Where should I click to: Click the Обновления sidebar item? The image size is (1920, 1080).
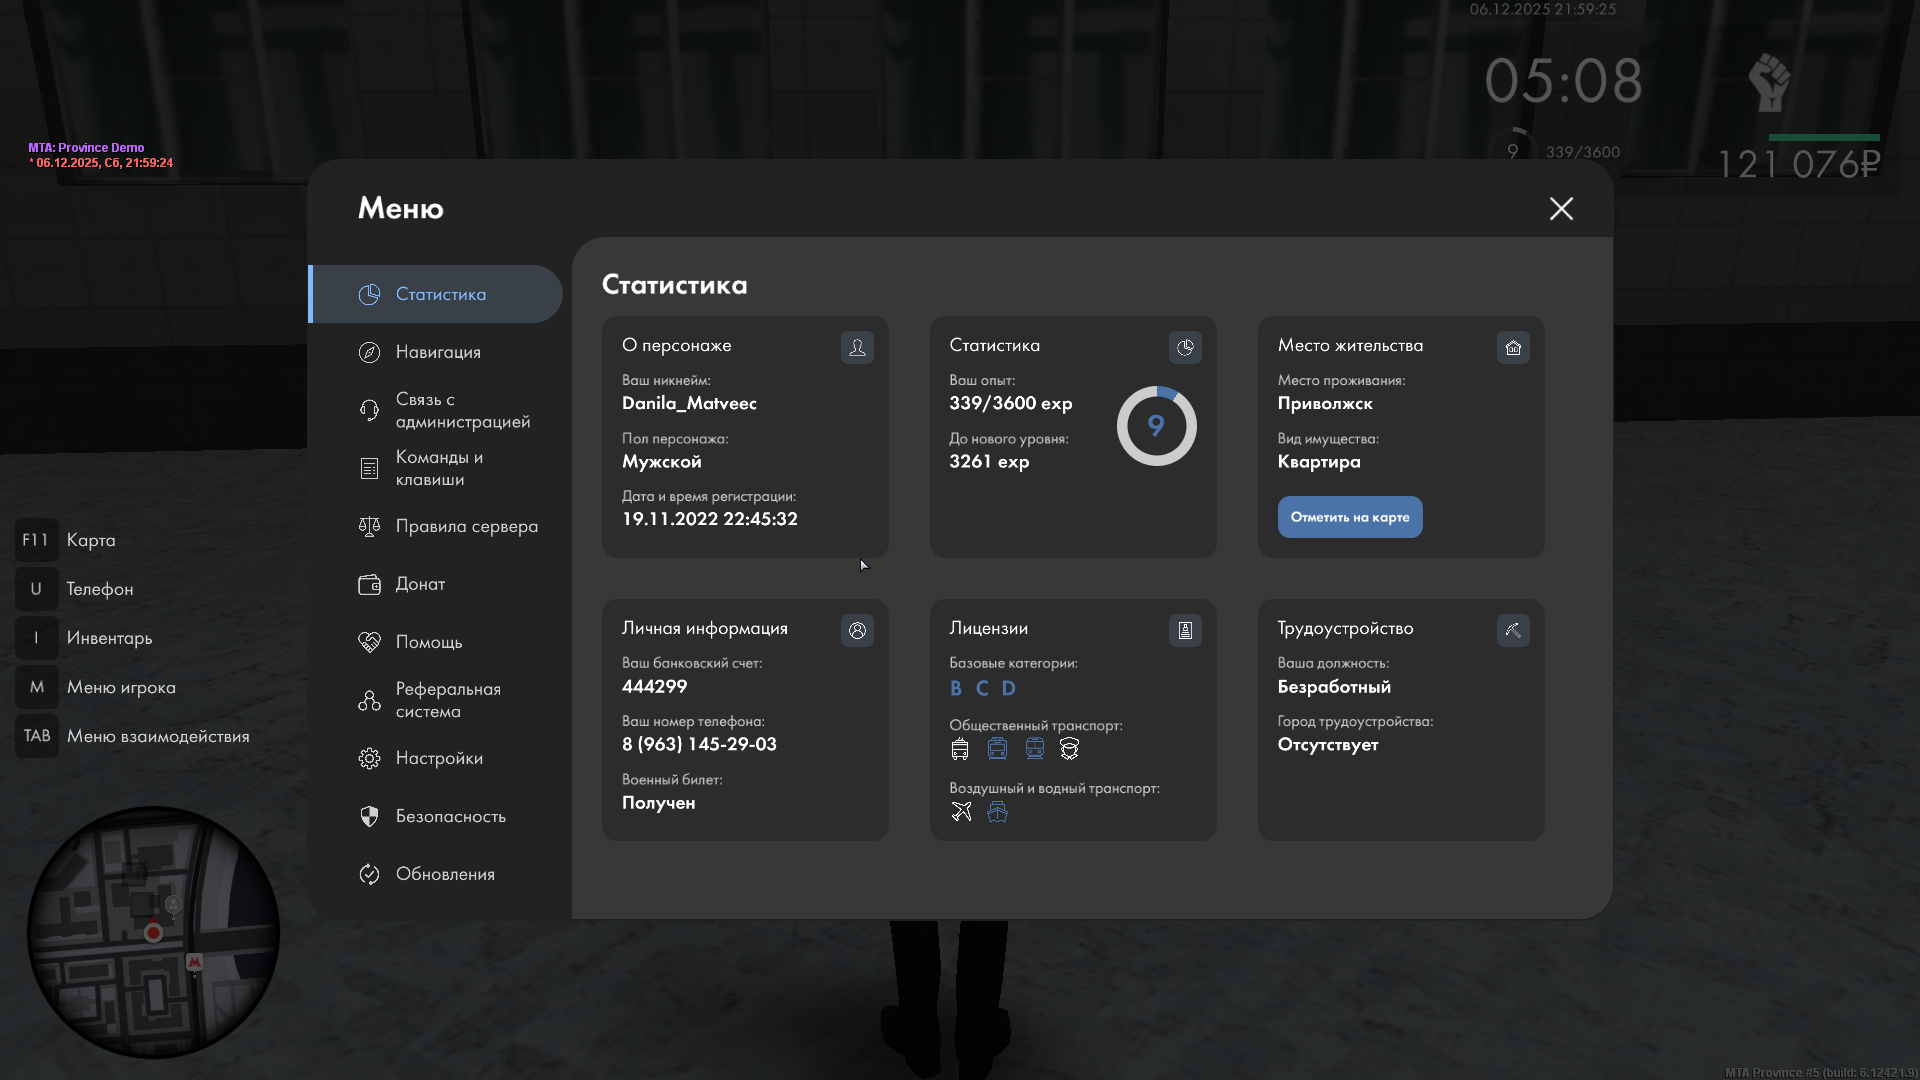(445, 874)
